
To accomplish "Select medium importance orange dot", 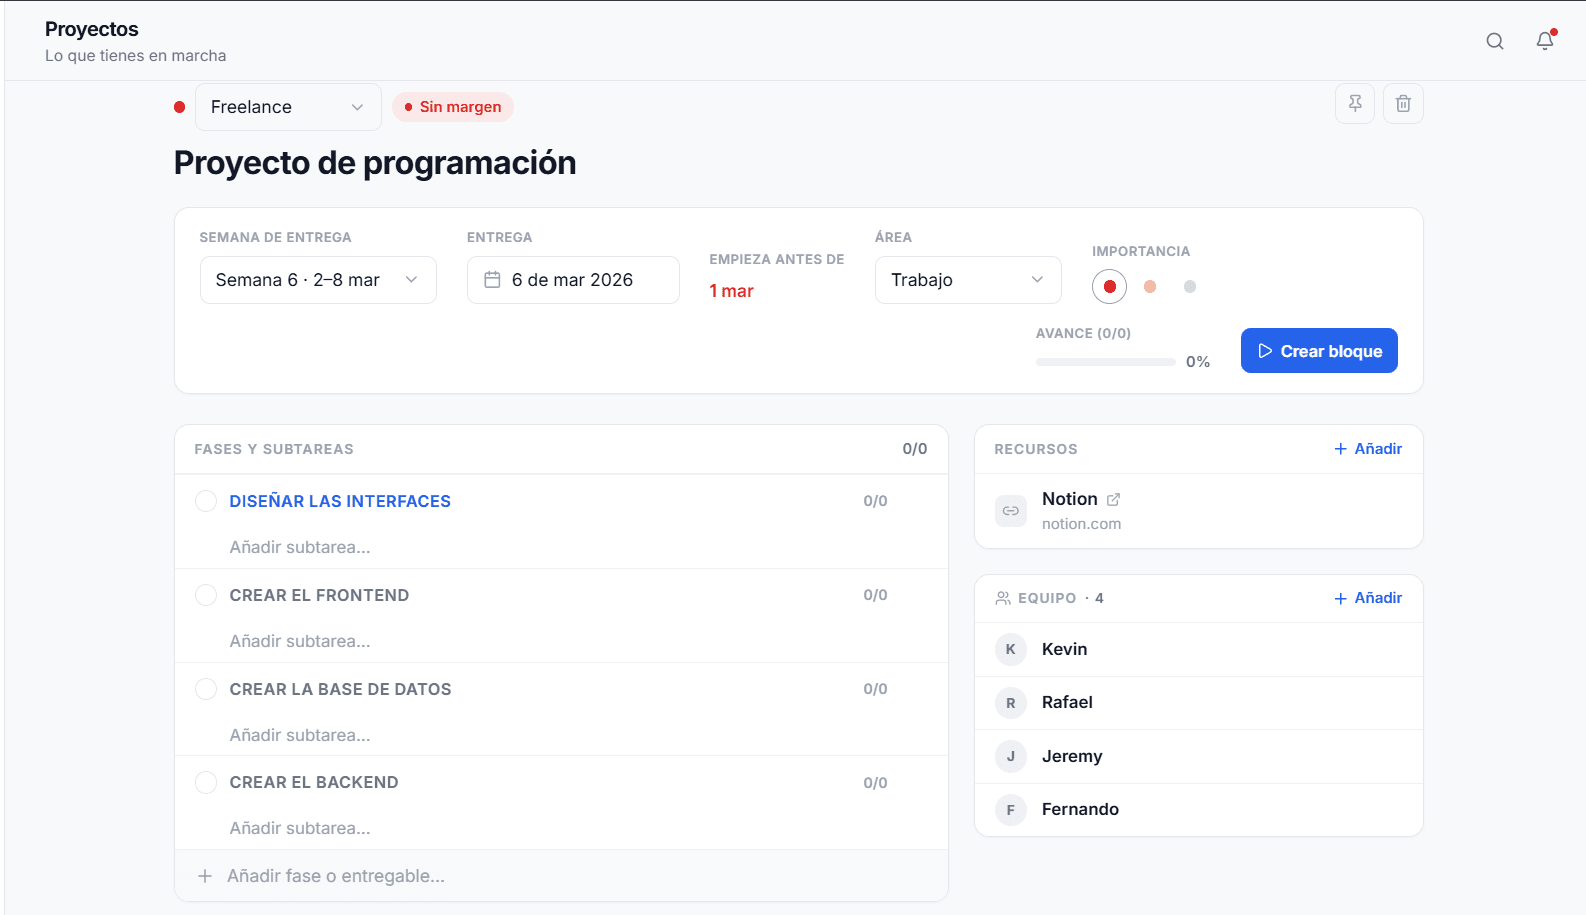I will (1150, 287).
